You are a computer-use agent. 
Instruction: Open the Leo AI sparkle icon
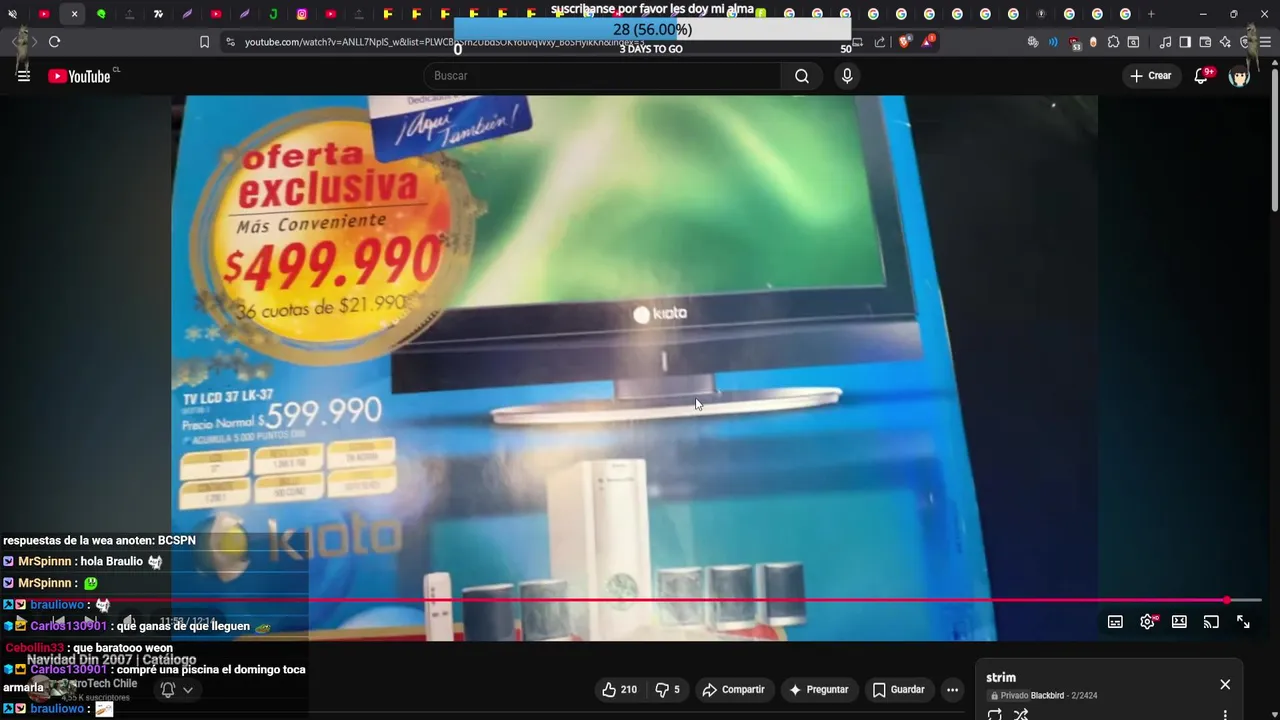1225,42
